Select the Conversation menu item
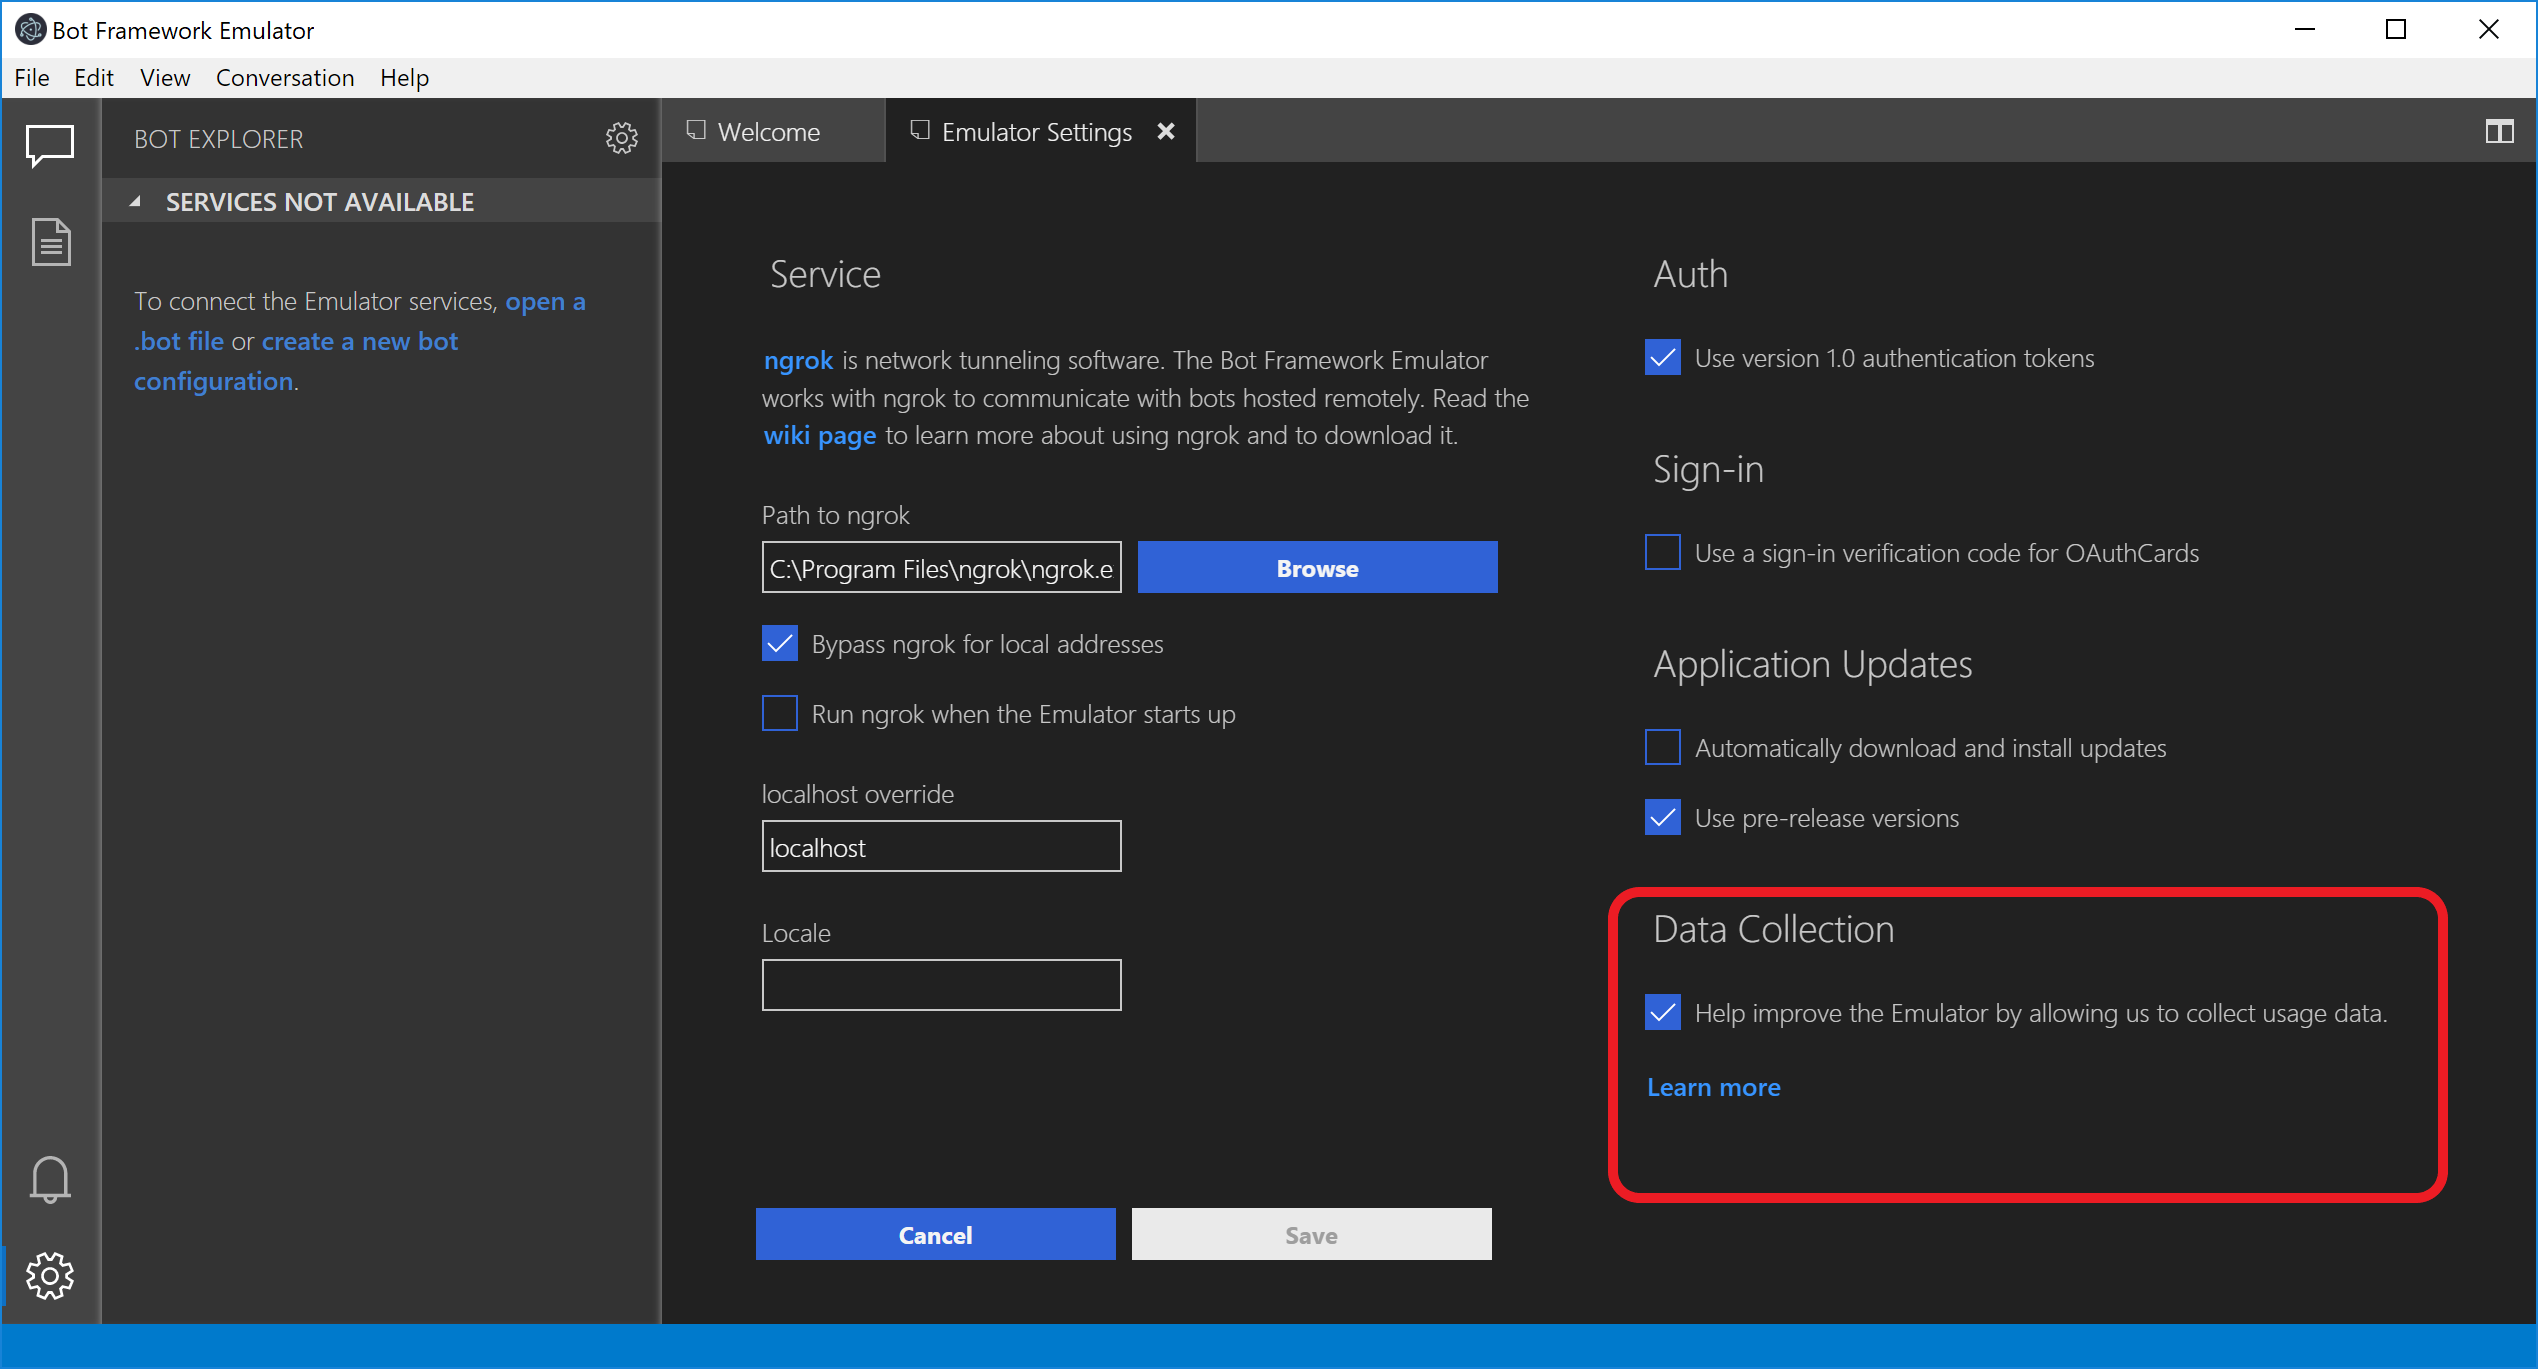Screen dimensions: 2538x1369 [285, 76]
